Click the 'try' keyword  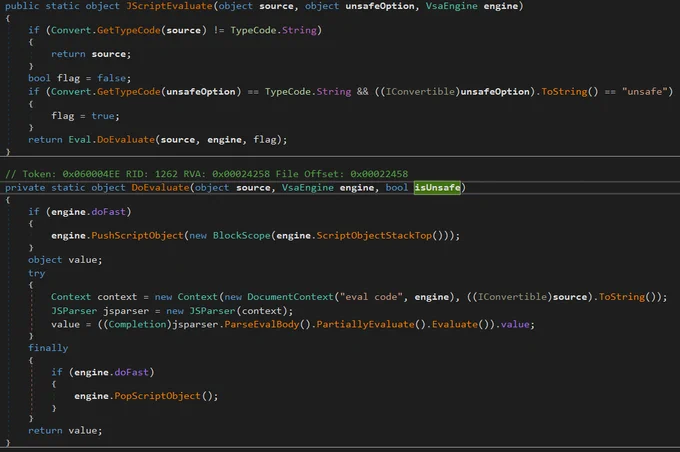tap(36, 274)
